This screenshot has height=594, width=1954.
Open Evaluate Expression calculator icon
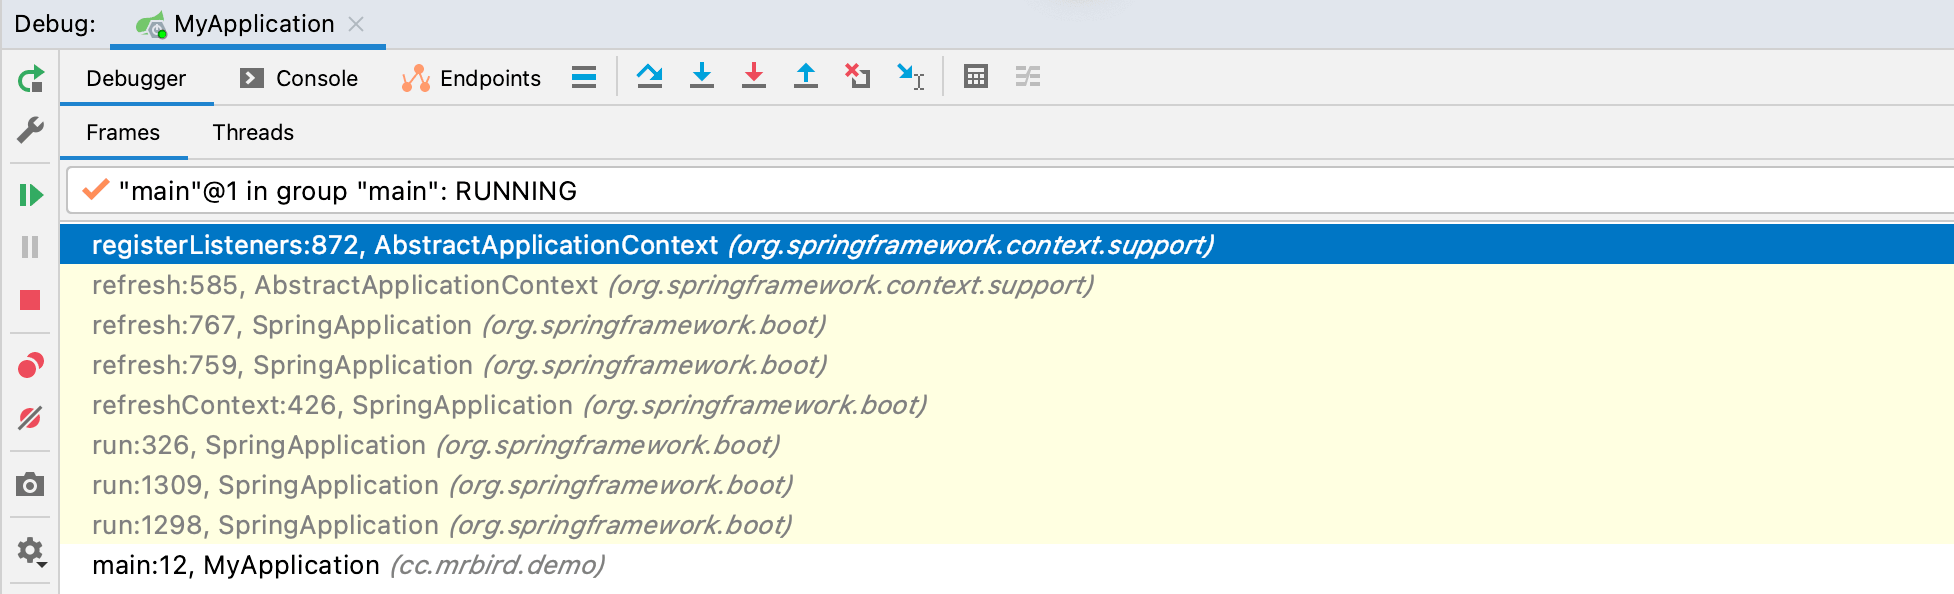(x=976, y=76)
